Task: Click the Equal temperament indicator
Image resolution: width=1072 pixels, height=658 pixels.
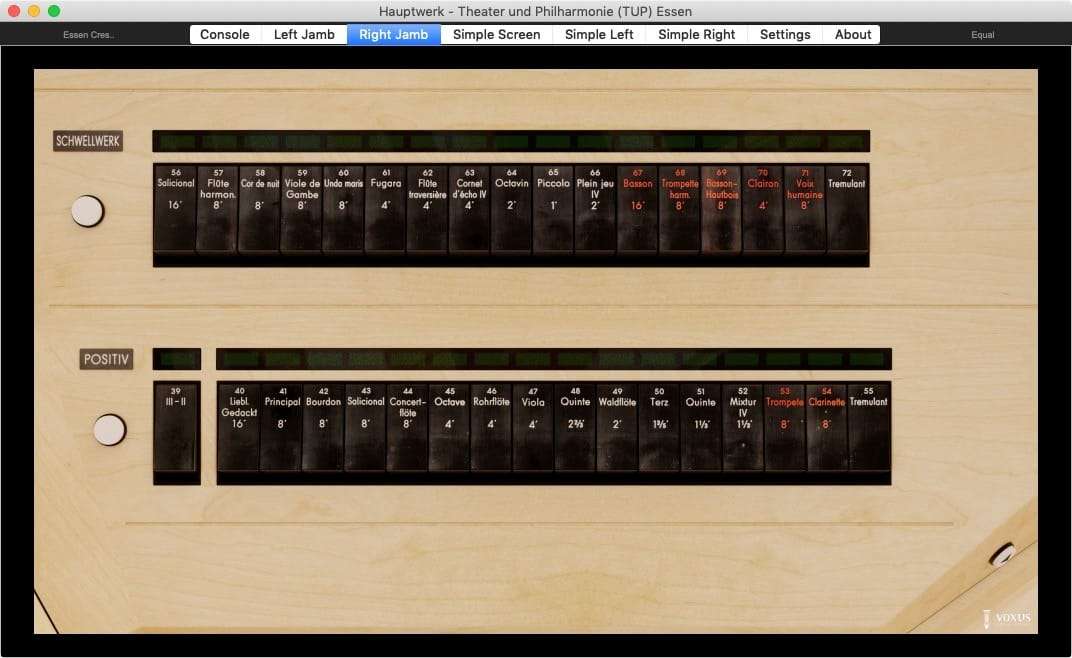Action: pos(983,35)
